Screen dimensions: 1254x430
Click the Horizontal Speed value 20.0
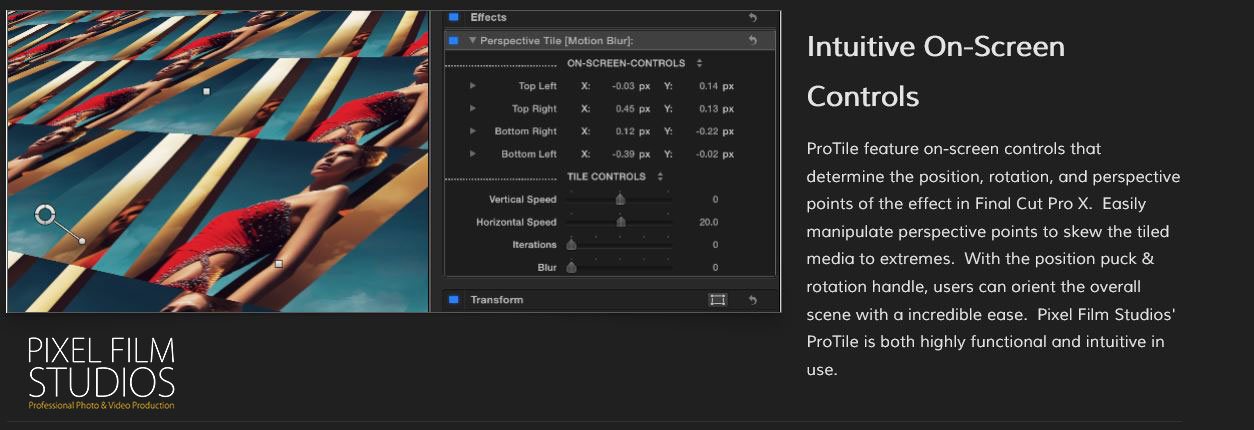click(708, 222)
